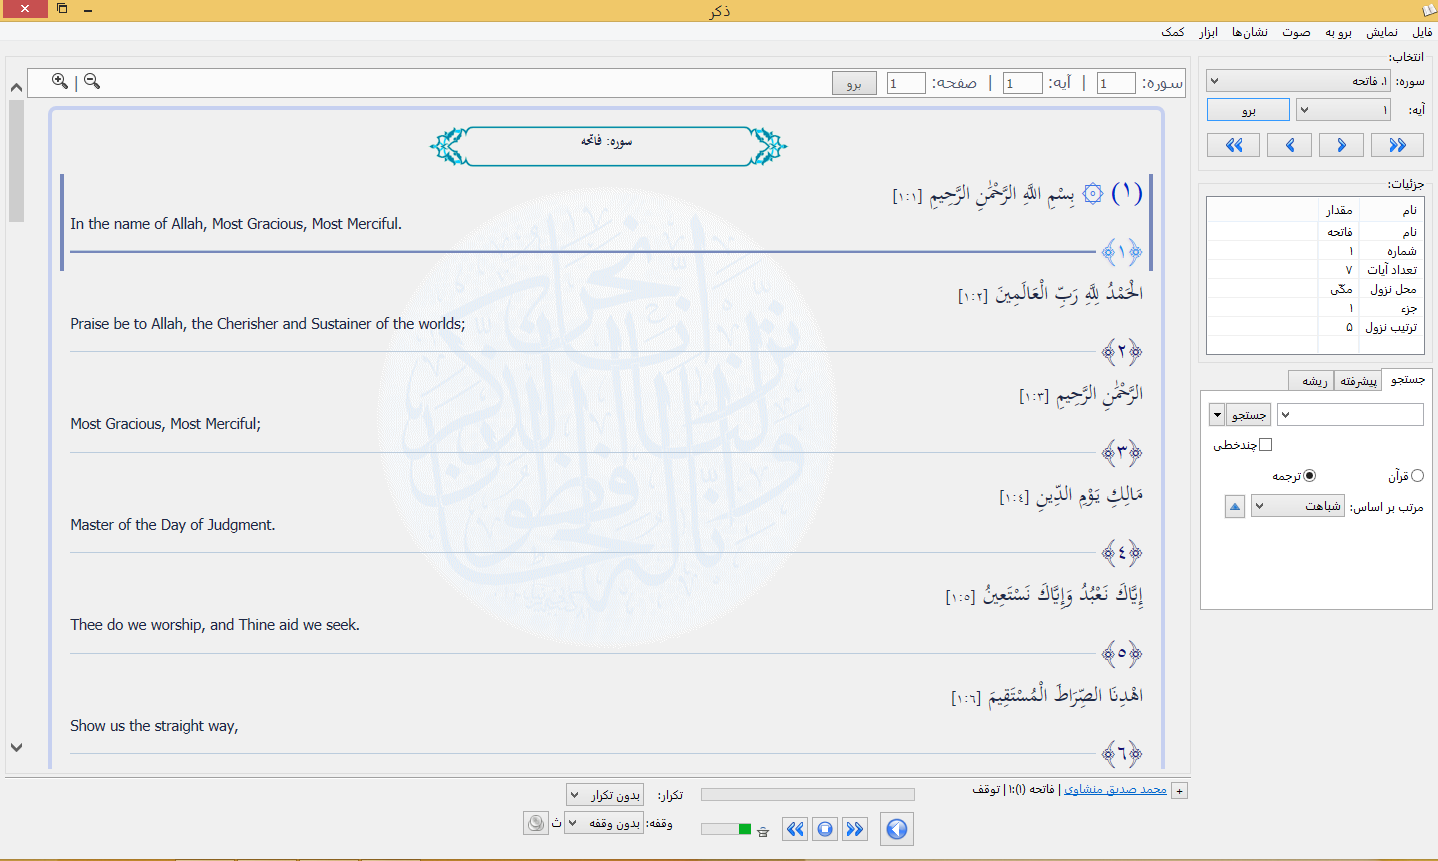The width and height of the screenshot is (1438, 861).
Task: Click برو button in the top bar
Action: (x=854, y=83)
